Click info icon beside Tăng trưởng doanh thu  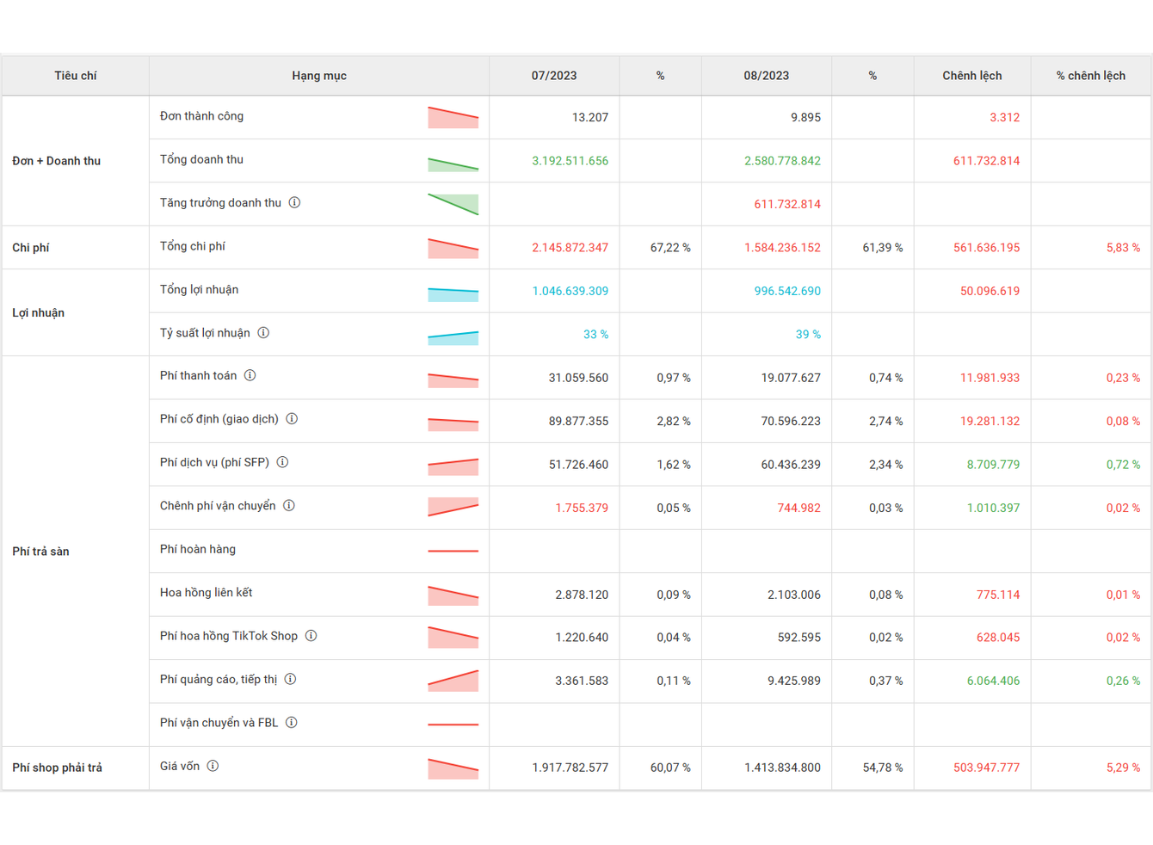(x=294, y=202)
